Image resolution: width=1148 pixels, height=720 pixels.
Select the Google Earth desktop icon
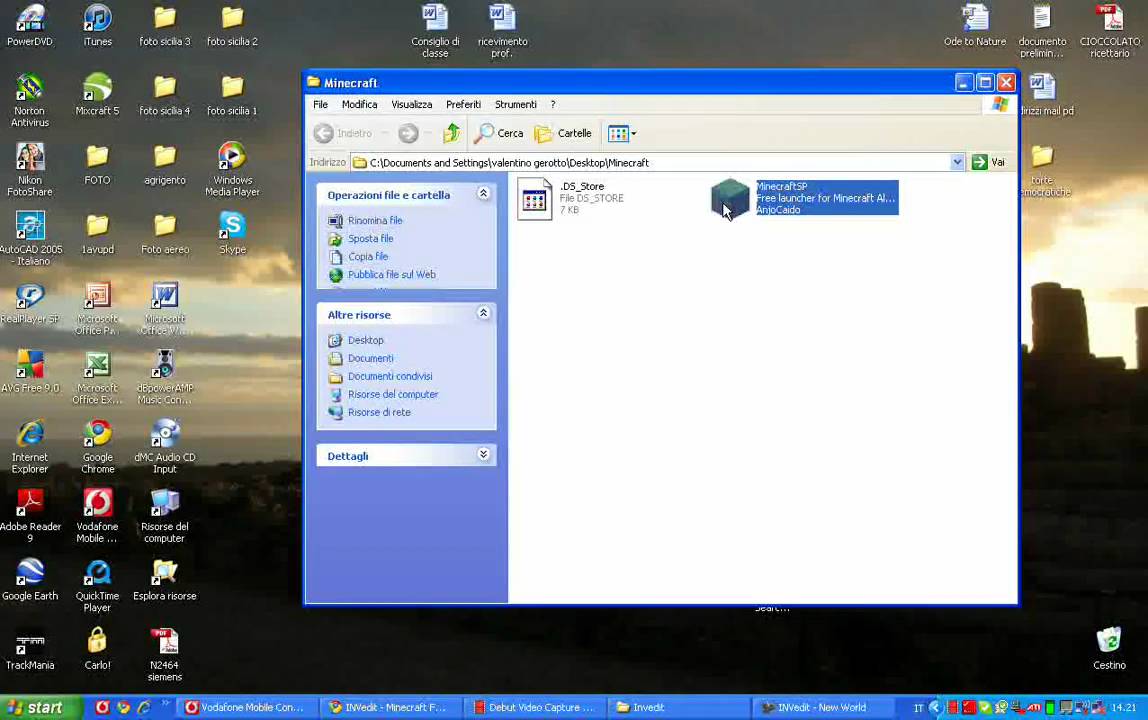point(30,579)
